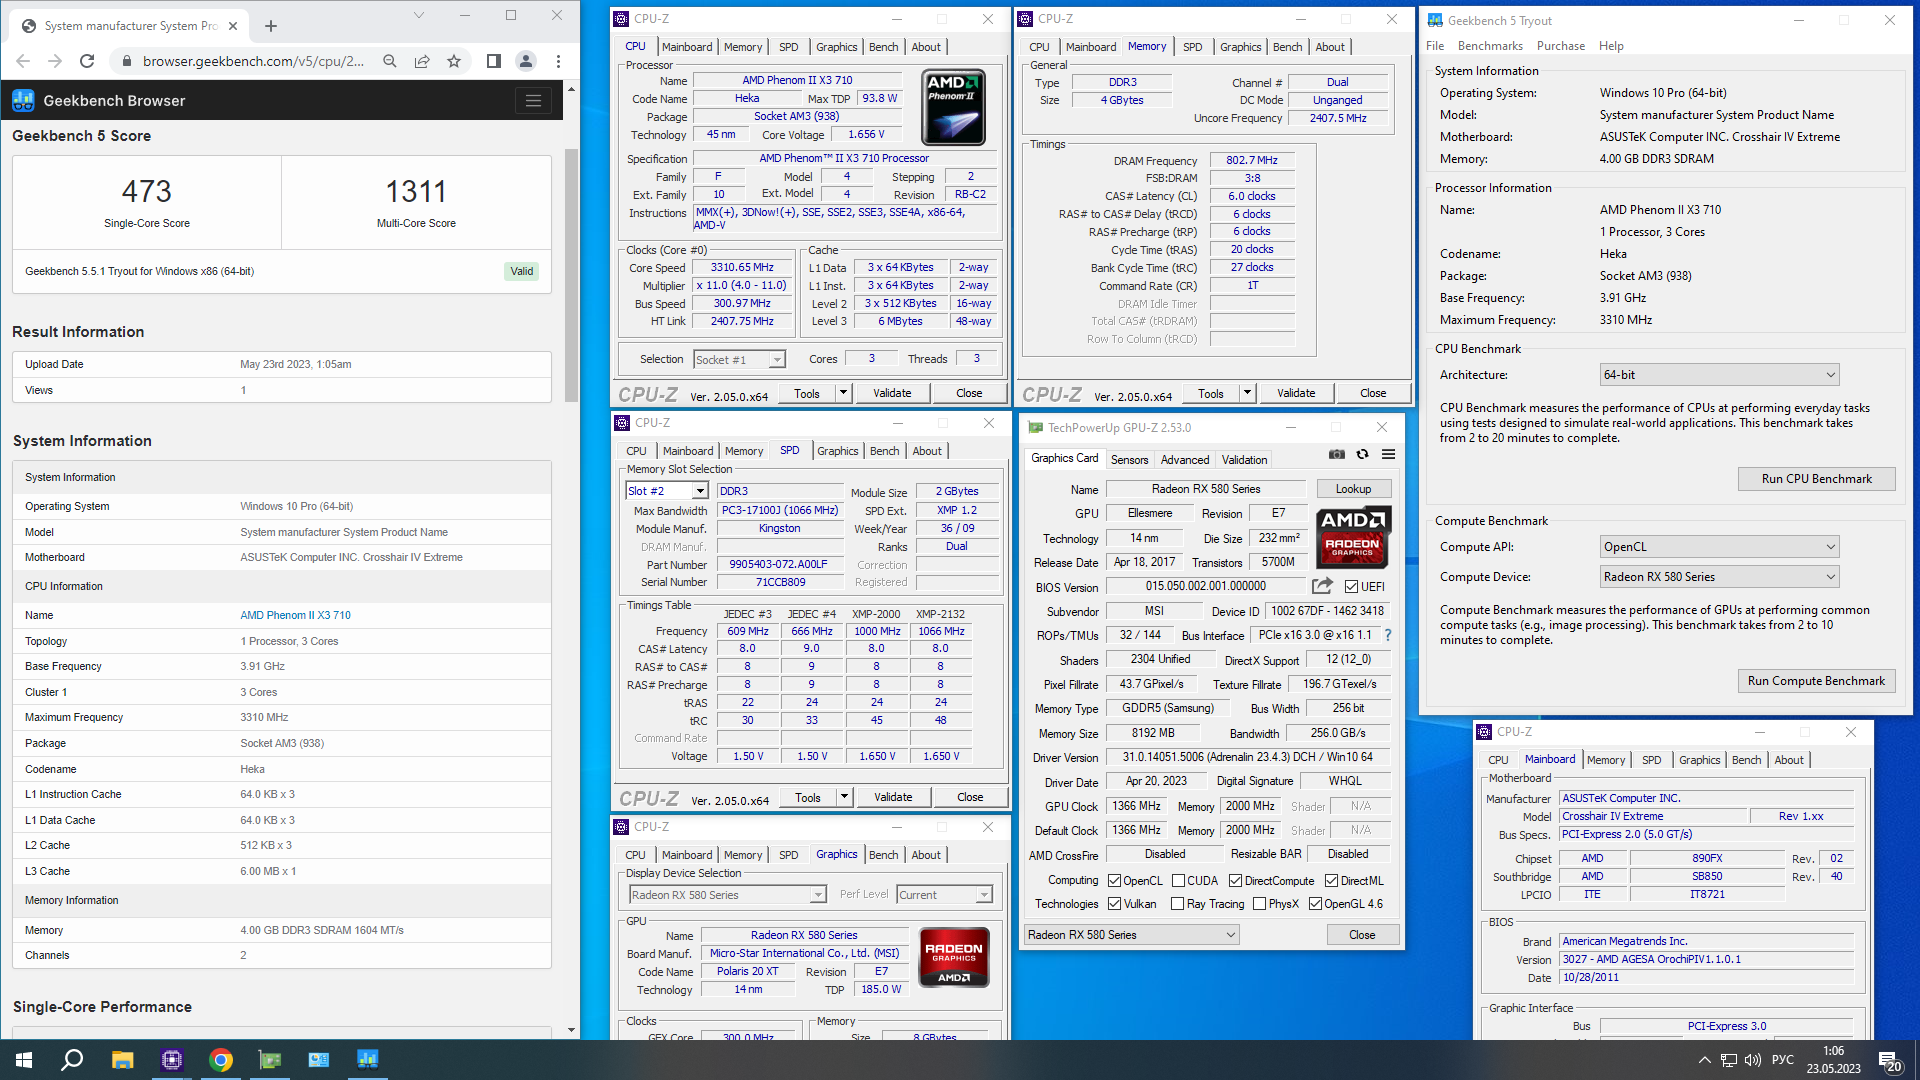Click the CPU-Z taskbar icon
The image size is (1920, 1080).
(171, 1060)
